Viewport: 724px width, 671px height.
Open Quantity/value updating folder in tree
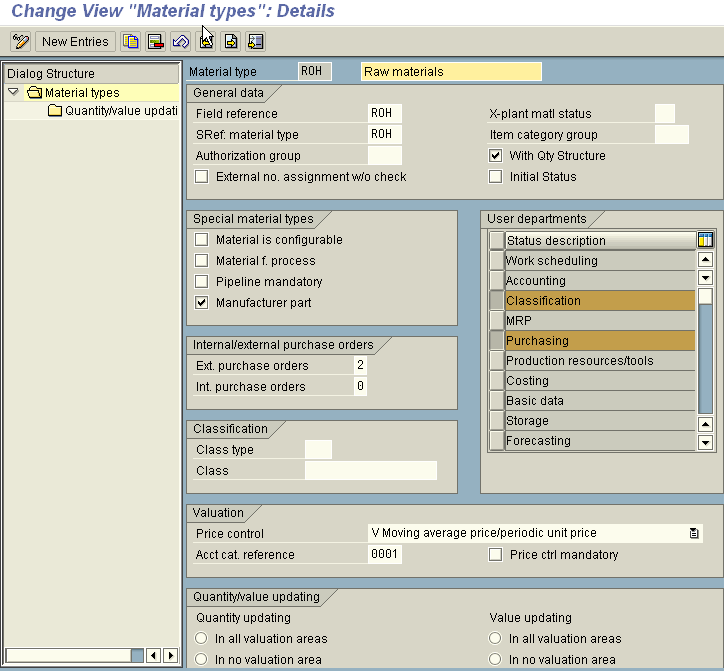click(113, 111)
